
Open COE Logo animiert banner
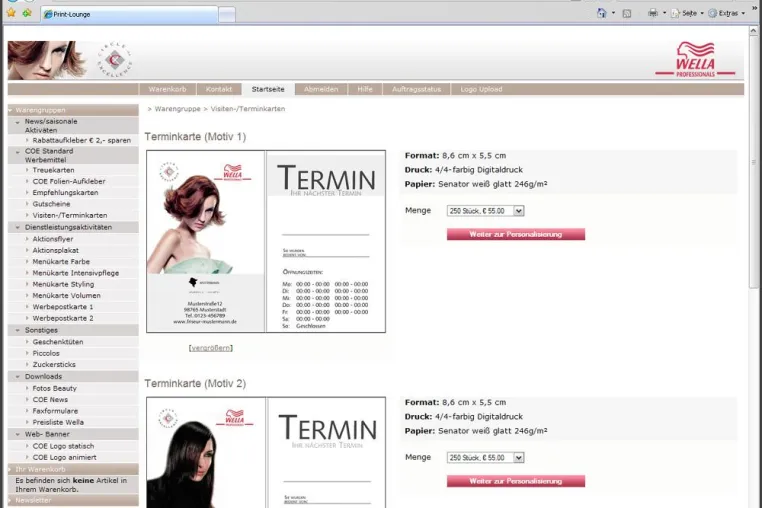[65, 457]
